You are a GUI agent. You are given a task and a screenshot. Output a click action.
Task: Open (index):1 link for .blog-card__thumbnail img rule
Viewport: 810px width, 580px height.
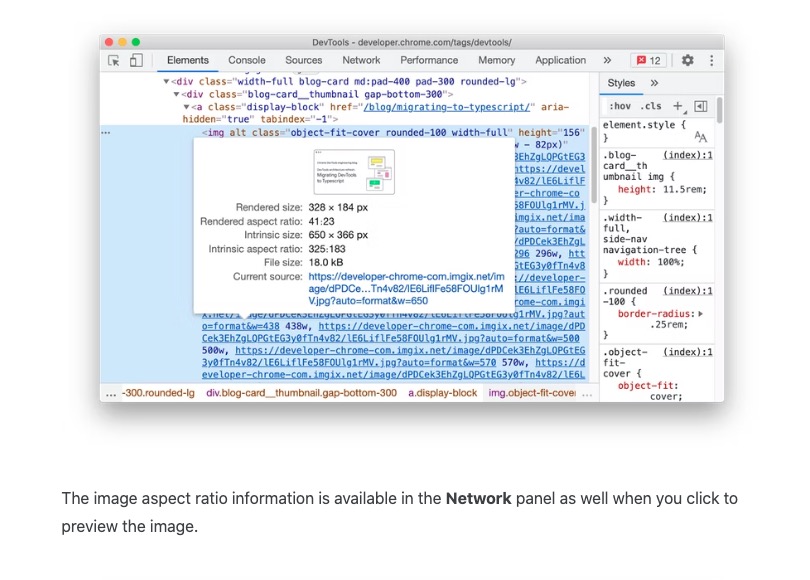688,155
